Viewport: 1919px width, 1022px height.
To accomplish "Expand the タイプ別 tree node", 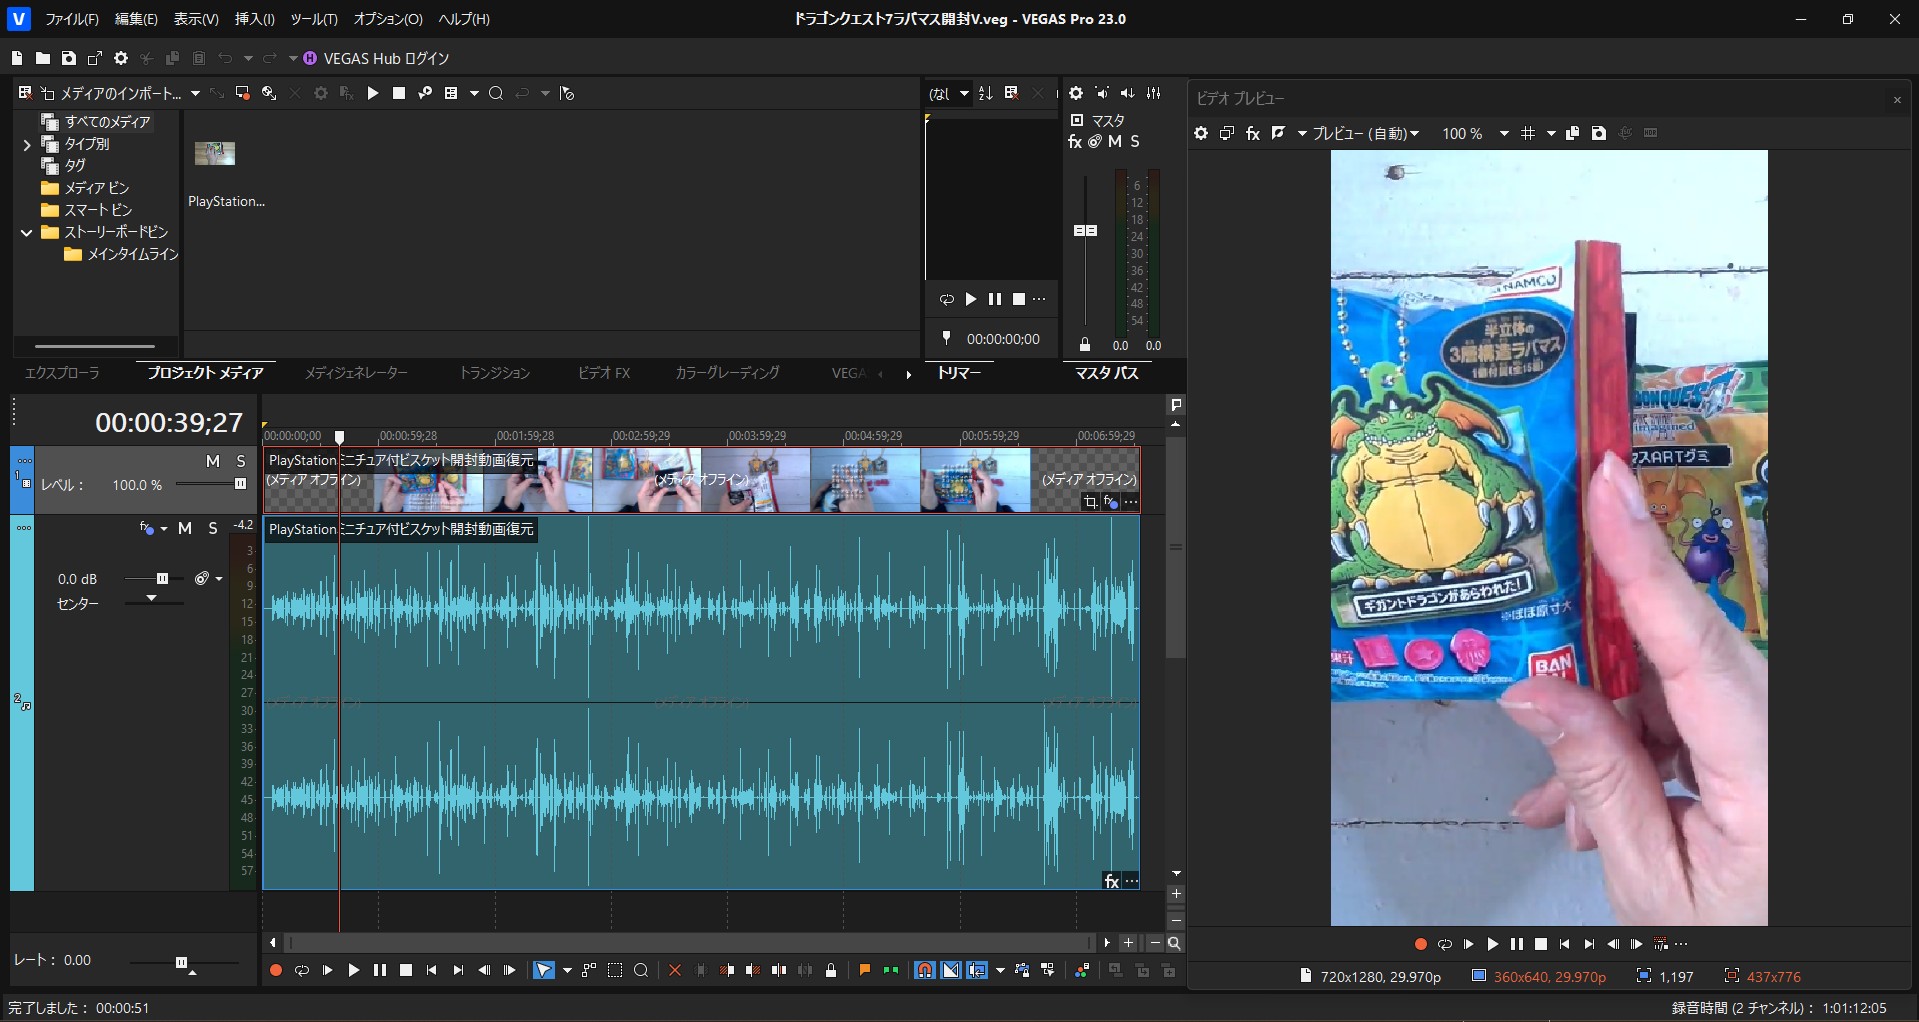I will pyautogui.click(x=27, y=144).
